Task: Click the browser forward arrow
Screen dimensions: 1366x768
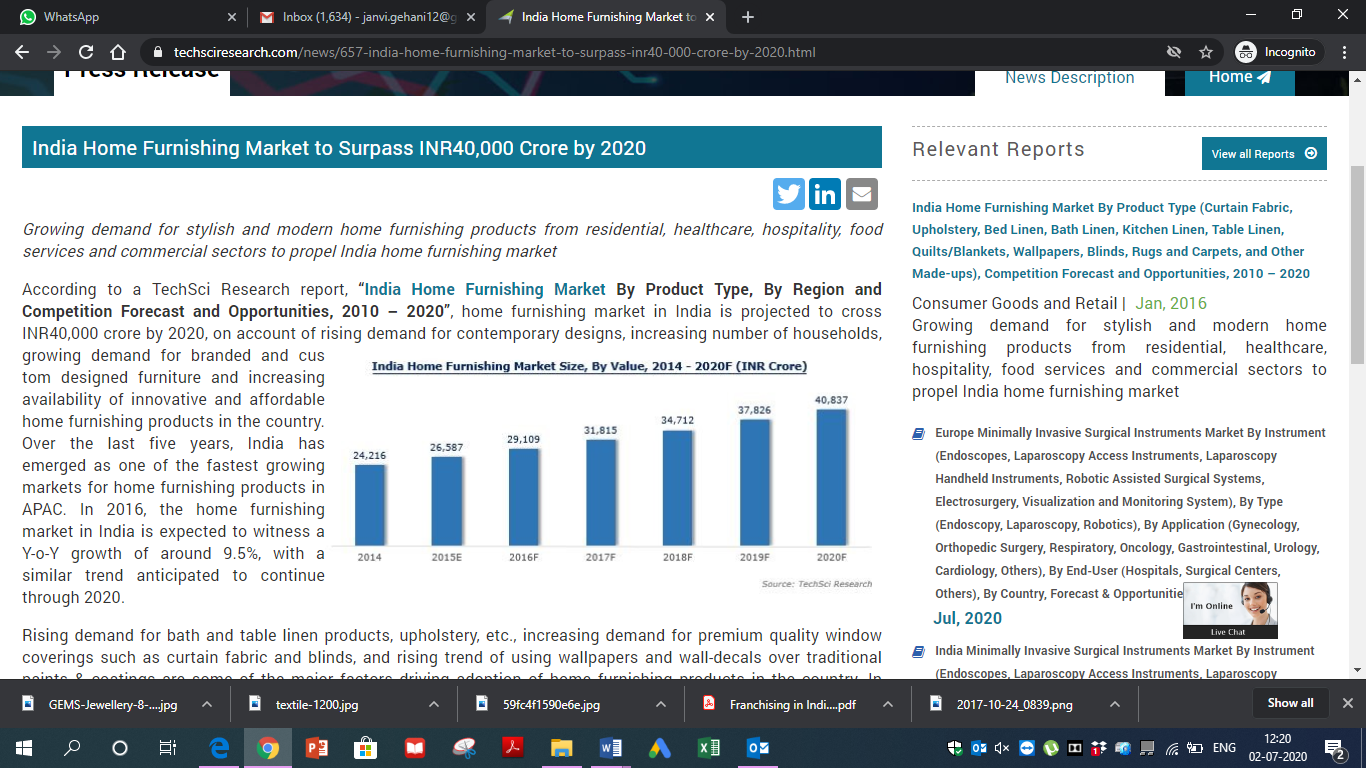Action: coord(54,52)
